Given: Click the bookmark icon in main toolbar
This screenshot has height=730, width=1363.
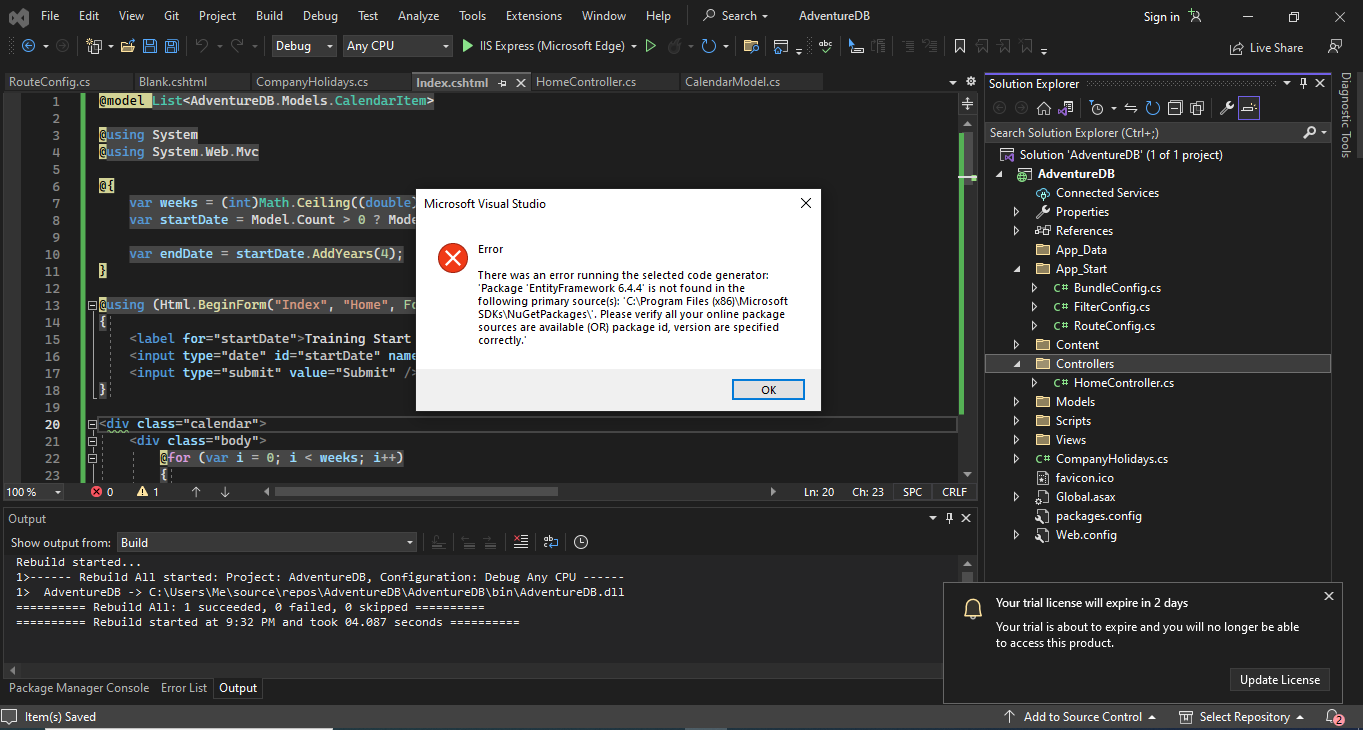Looking at the screenshot, I should coord(959,46).
